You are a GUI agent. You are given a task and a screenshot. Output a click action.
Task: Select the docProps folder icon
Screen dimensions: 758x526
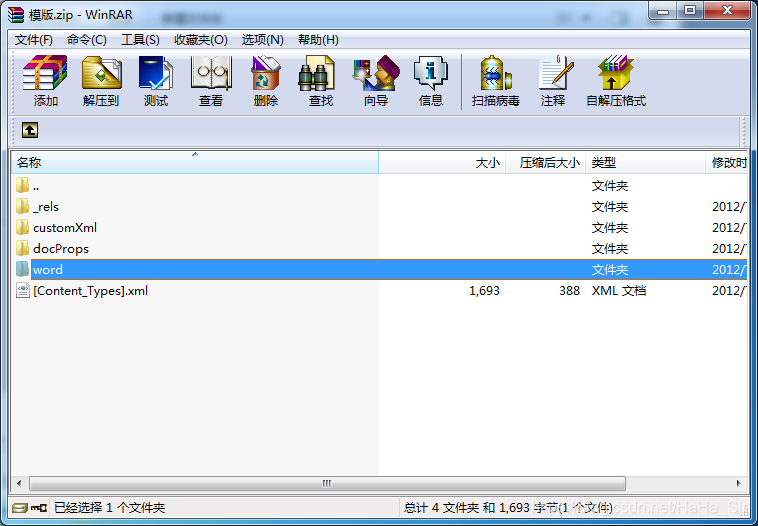[22, 248]
